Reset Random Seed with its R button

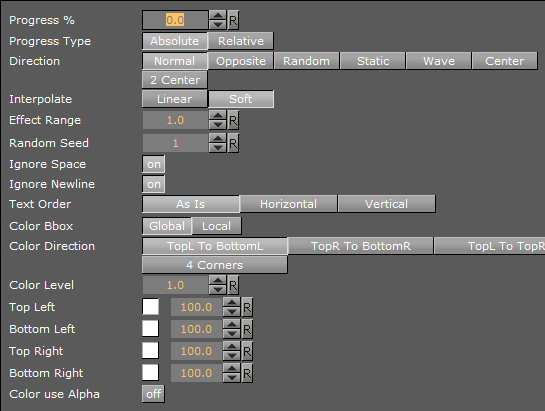pos(233,143)
